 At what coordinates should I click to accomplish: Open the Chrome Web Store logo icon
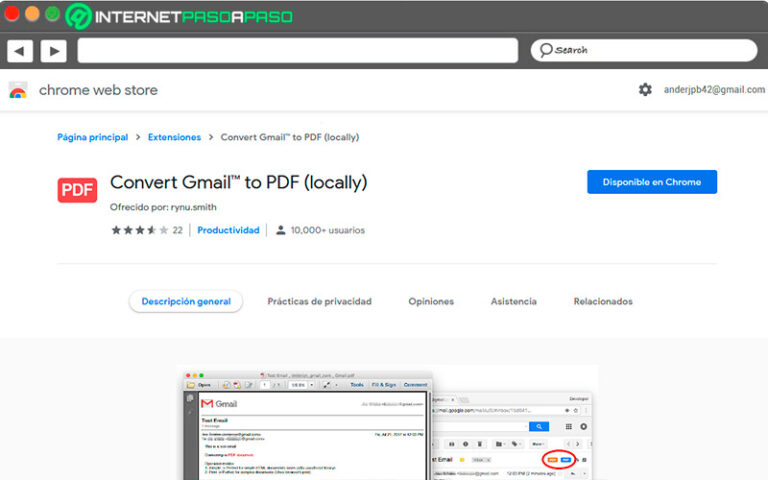coord(18,90)
